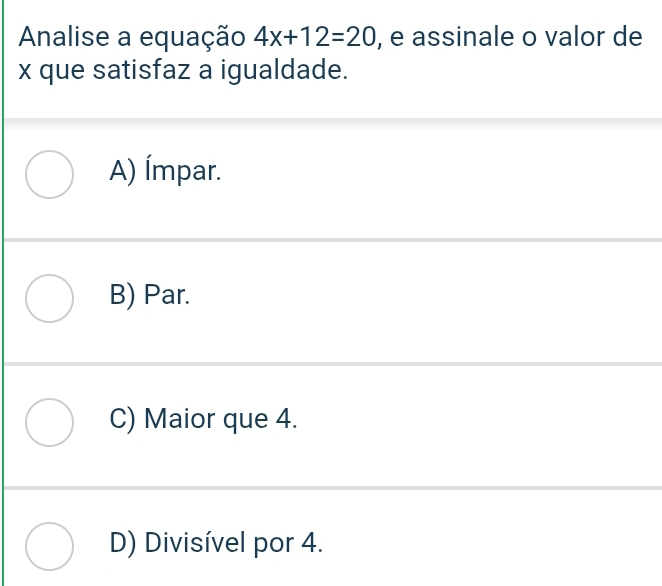662x586 pixels.
Task: Click the 'x que satisfaz a igualdade' line
Action: tap(184, 72)
